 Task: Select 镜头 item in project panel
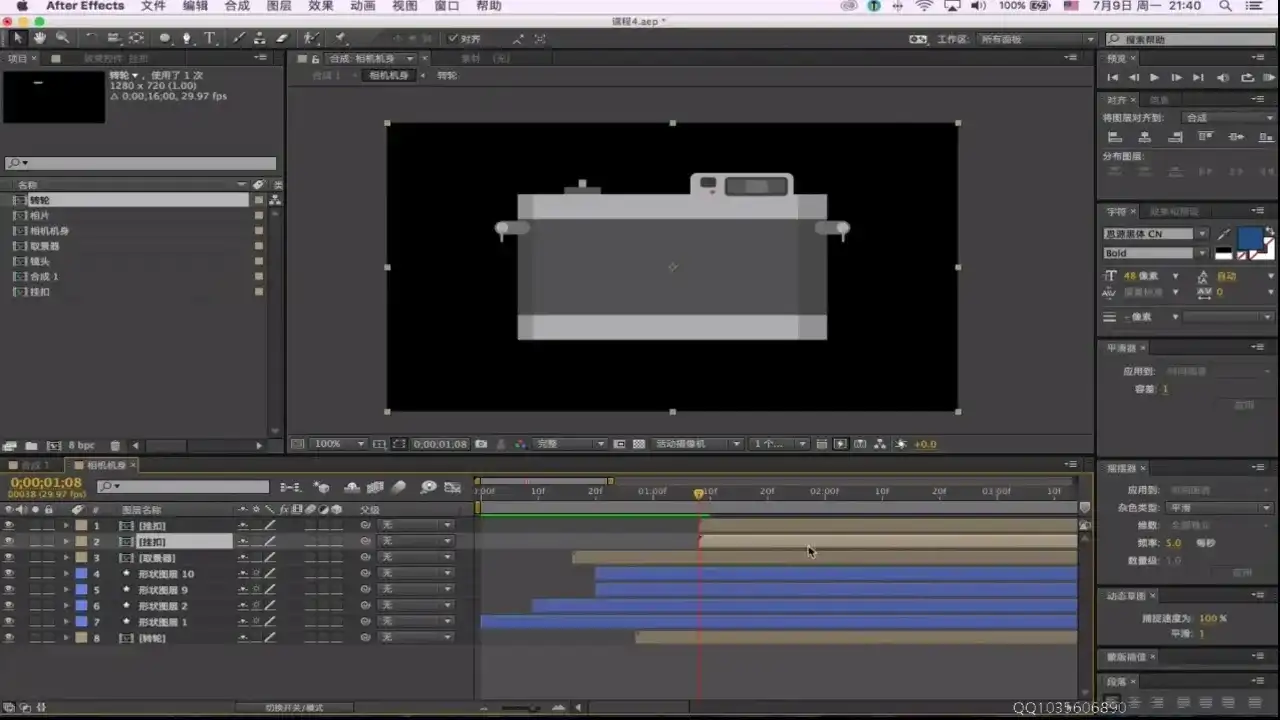(x=40, y=261)
